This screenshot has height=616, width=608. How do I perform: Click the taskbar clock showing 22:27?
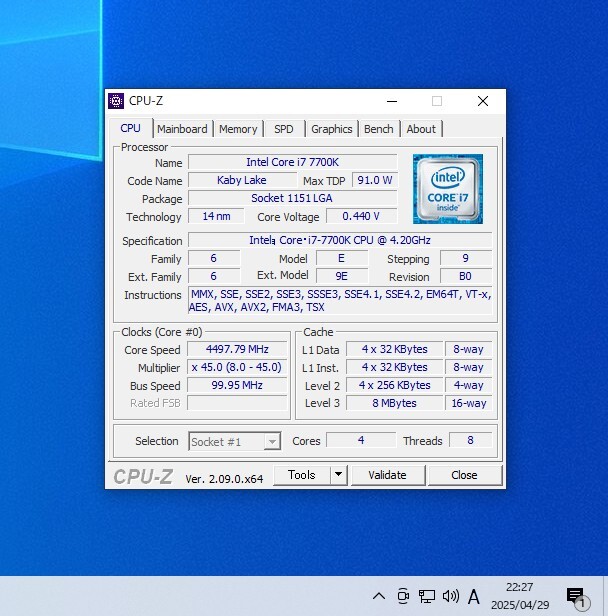pyautogui.click(x=520, y=596)
